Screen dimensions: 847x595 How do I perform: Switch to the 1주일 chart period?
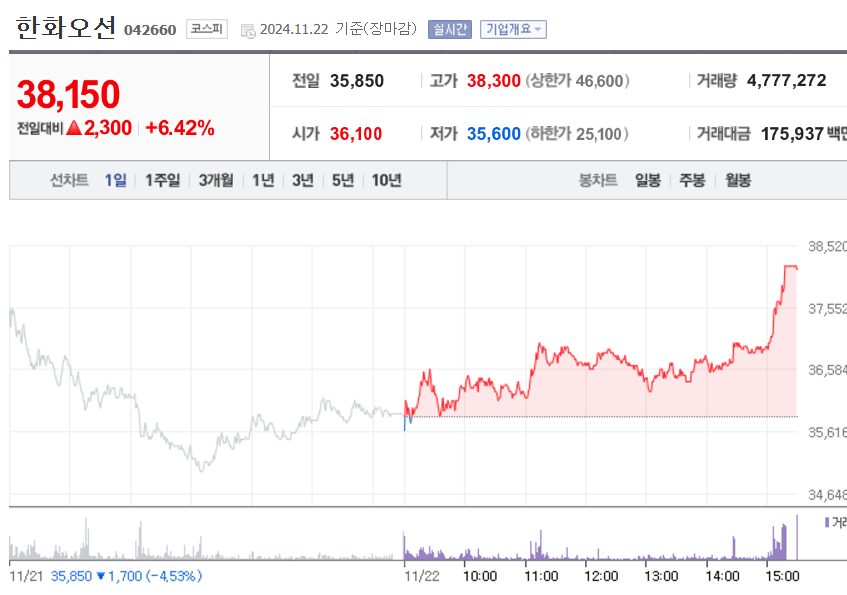tap(162, 180)
